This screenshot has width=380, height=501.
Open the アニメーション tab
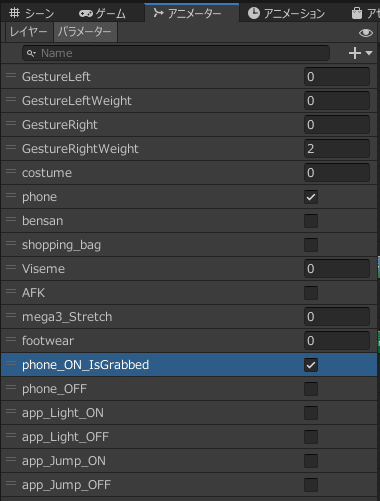(286, 13)
